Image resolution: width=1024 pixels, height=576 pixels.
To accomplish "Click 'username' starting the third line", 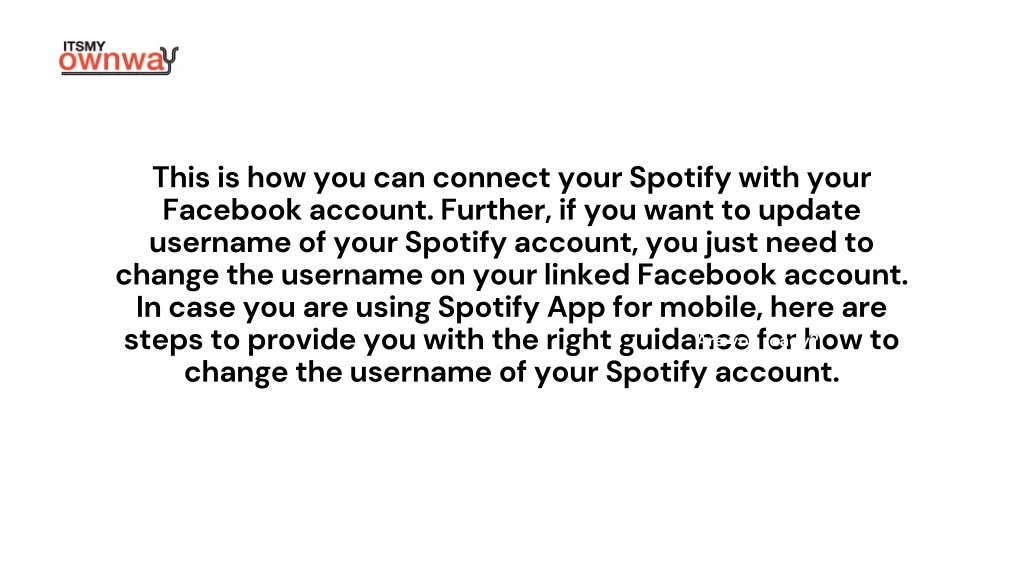I will [220, 243].
